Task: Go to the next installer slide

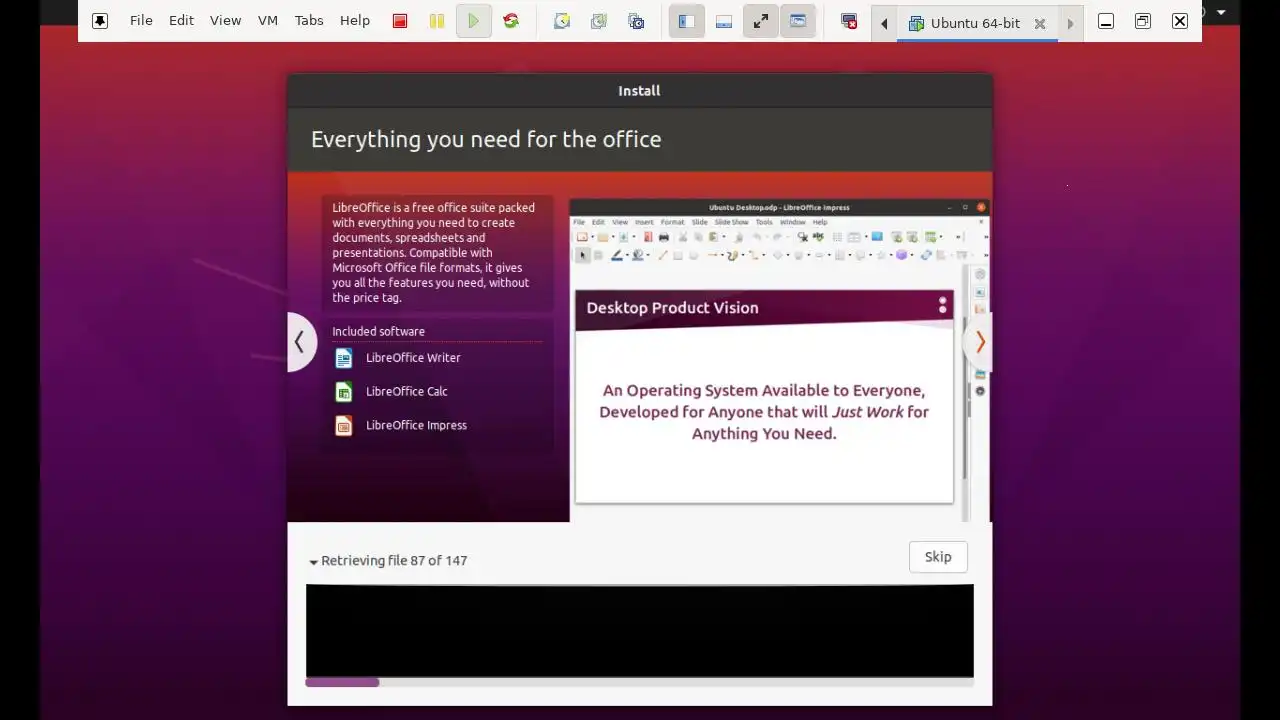Action: 980,342
